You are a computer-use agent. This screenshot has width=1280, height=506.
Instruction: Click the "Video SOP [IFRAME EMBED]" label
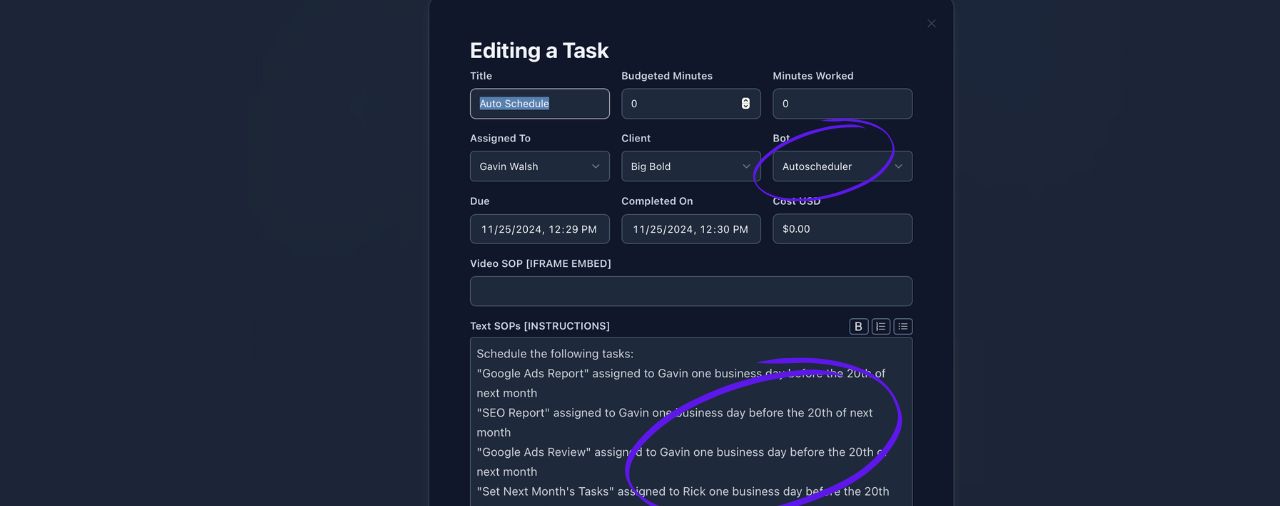click(540, 264)
